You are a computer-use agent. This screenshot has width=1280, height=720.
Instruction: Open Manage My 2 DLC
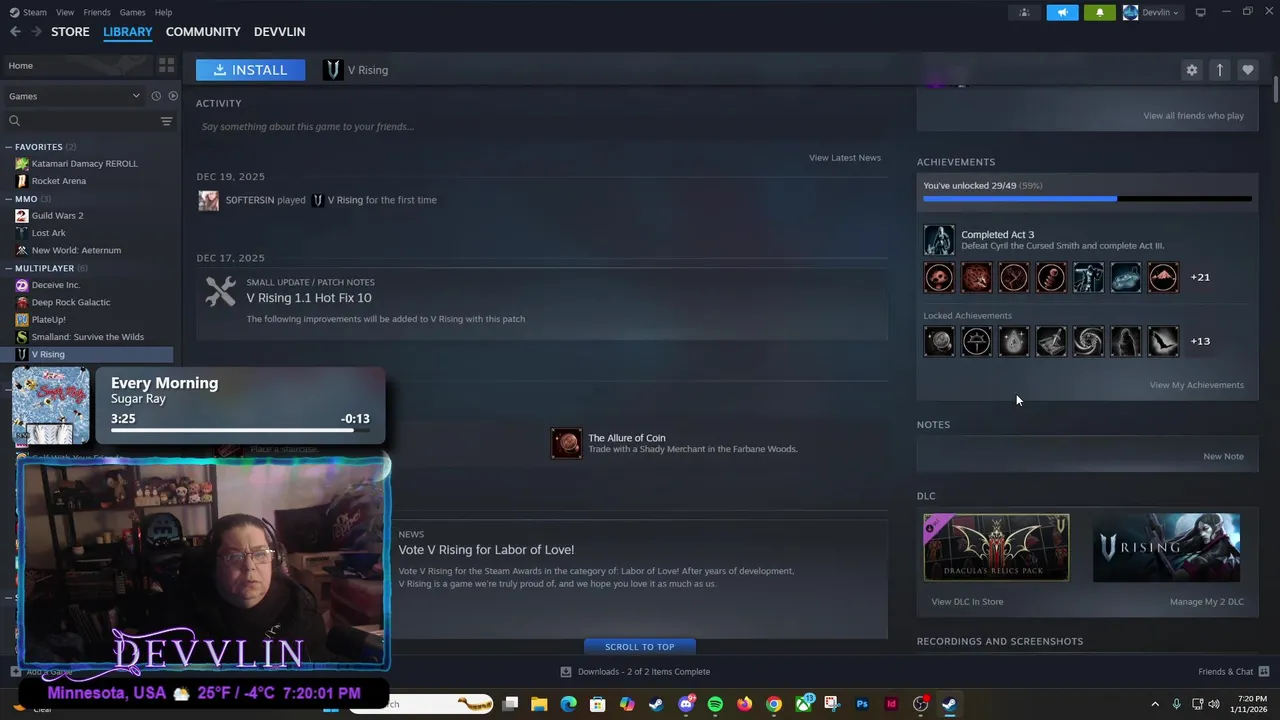(x=1207, y=602)
